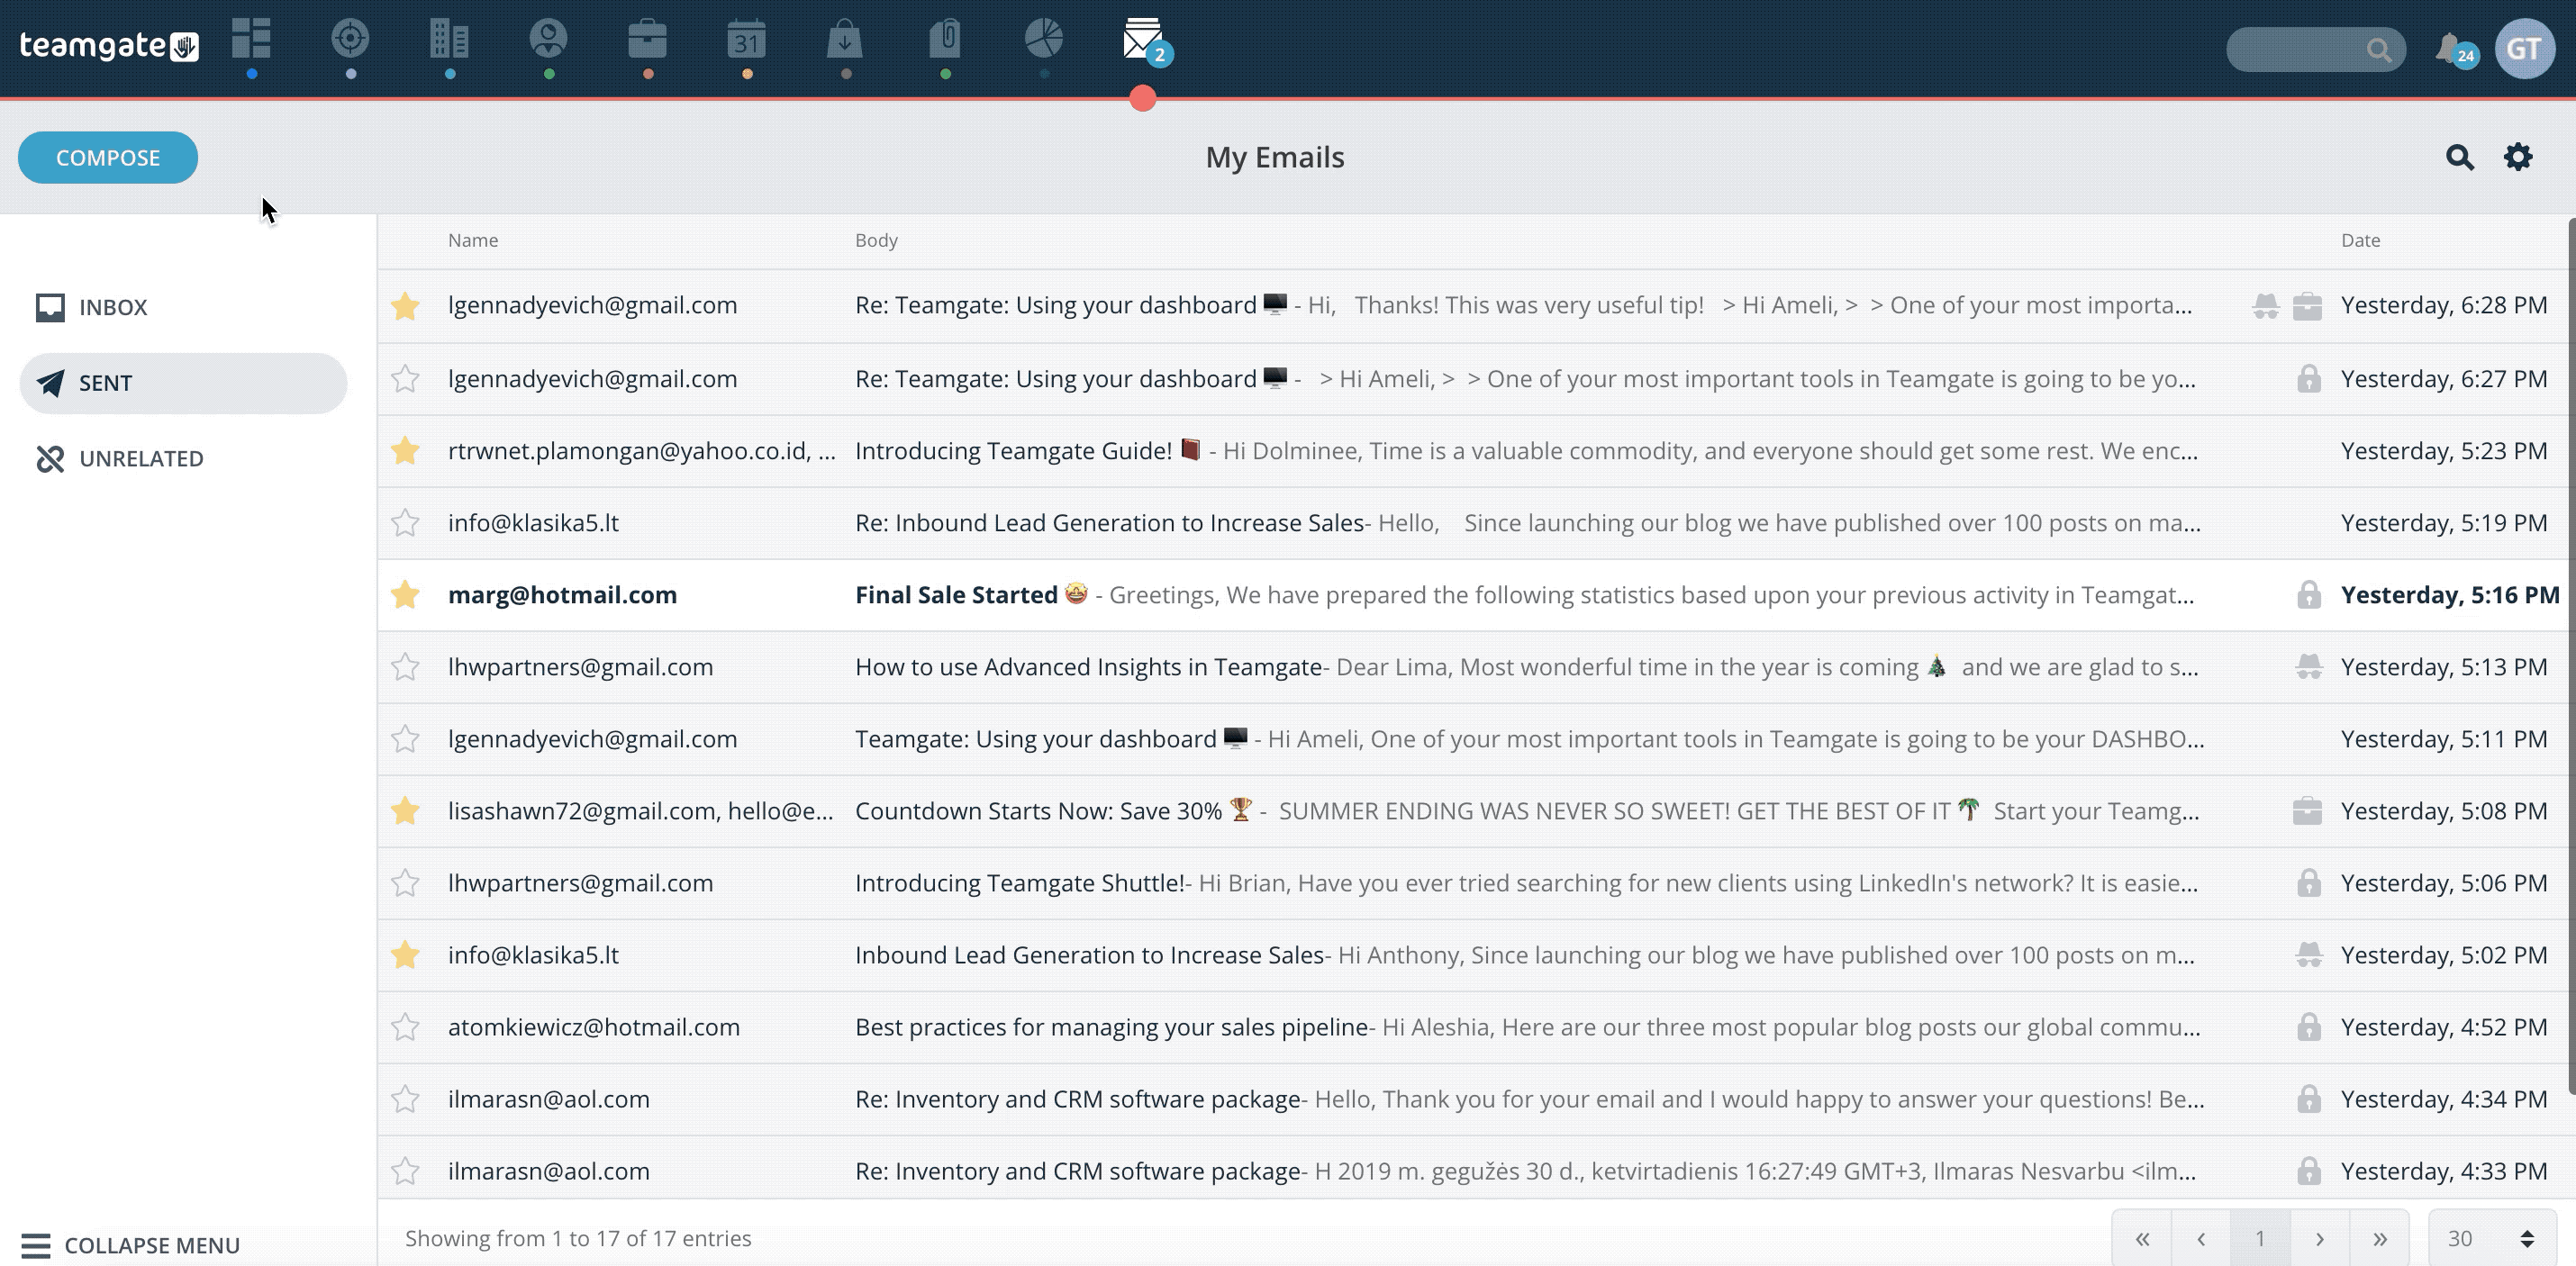Image resolution: width=2576 pixels, height=1266 pixels.
Task: Open the companies building icon
Action: pos(449,40)
